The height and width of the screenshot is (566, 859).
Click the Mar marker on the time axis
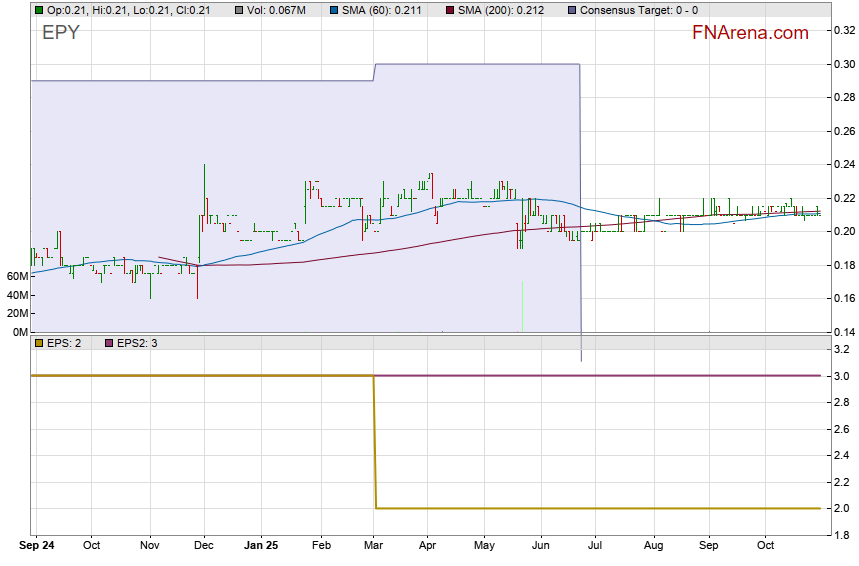coord(373,546)
